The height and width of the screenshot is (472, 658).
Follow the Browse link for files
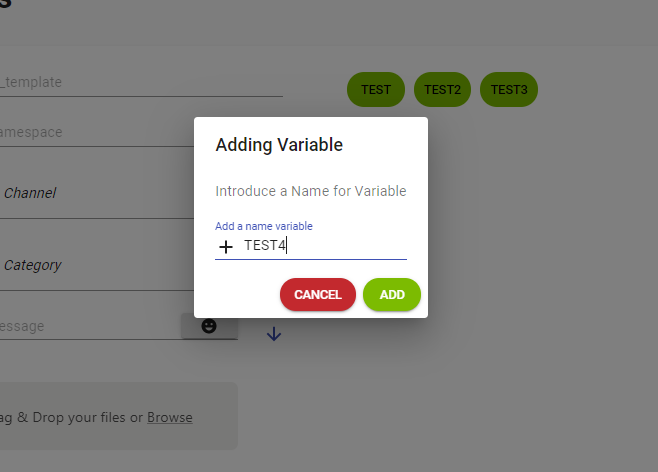(x=170, y=417)
